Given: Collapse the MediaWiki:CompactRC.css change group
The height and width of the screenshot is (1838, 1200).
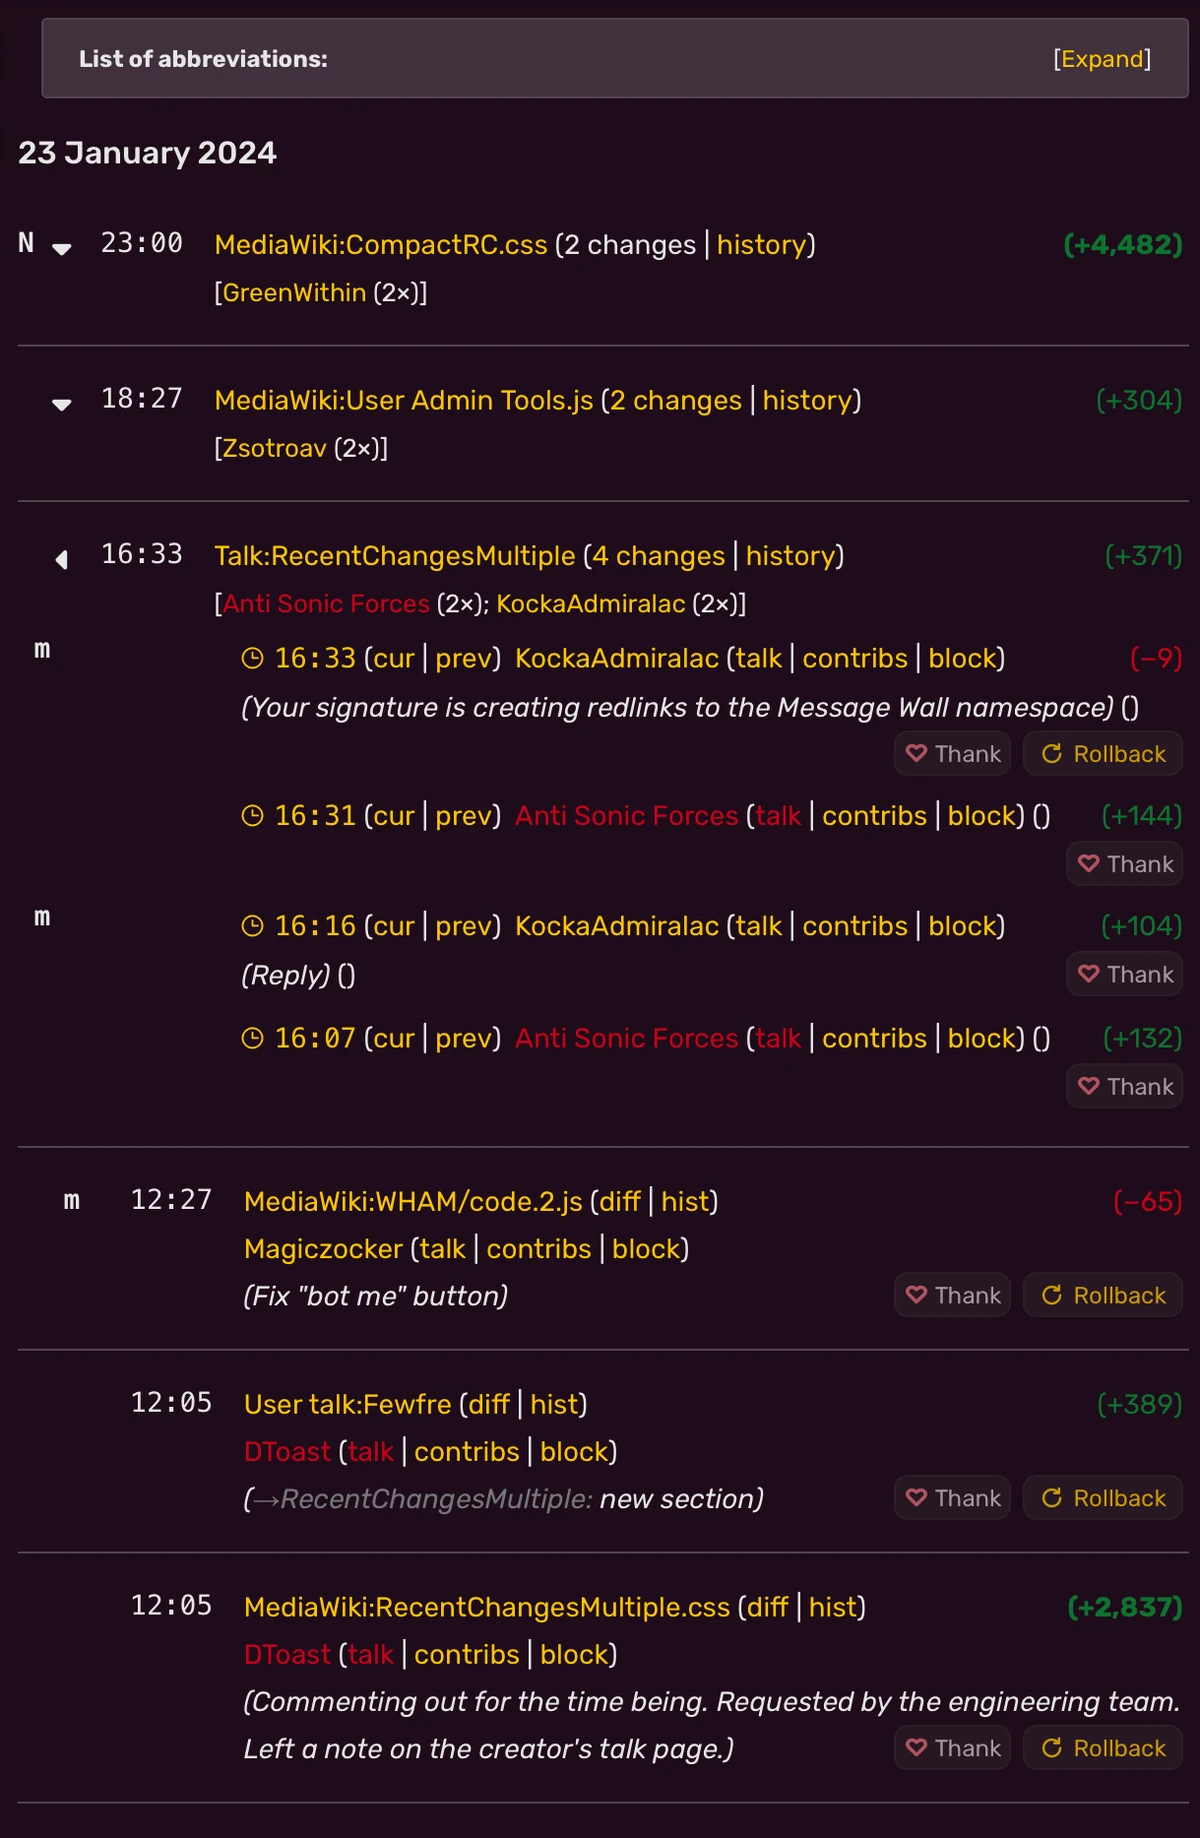Looking at the screenshot, I should (x=62, y=247).
